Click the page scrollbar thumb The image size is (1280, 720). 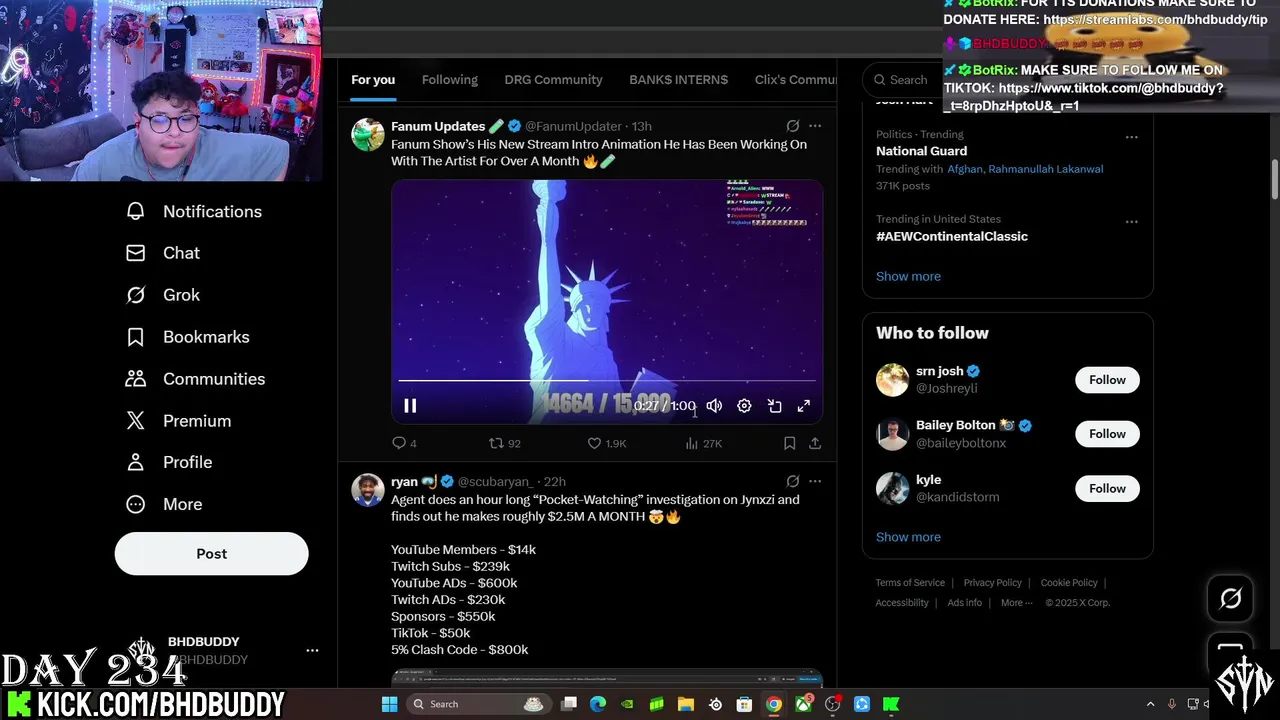tap(1275, 178)
